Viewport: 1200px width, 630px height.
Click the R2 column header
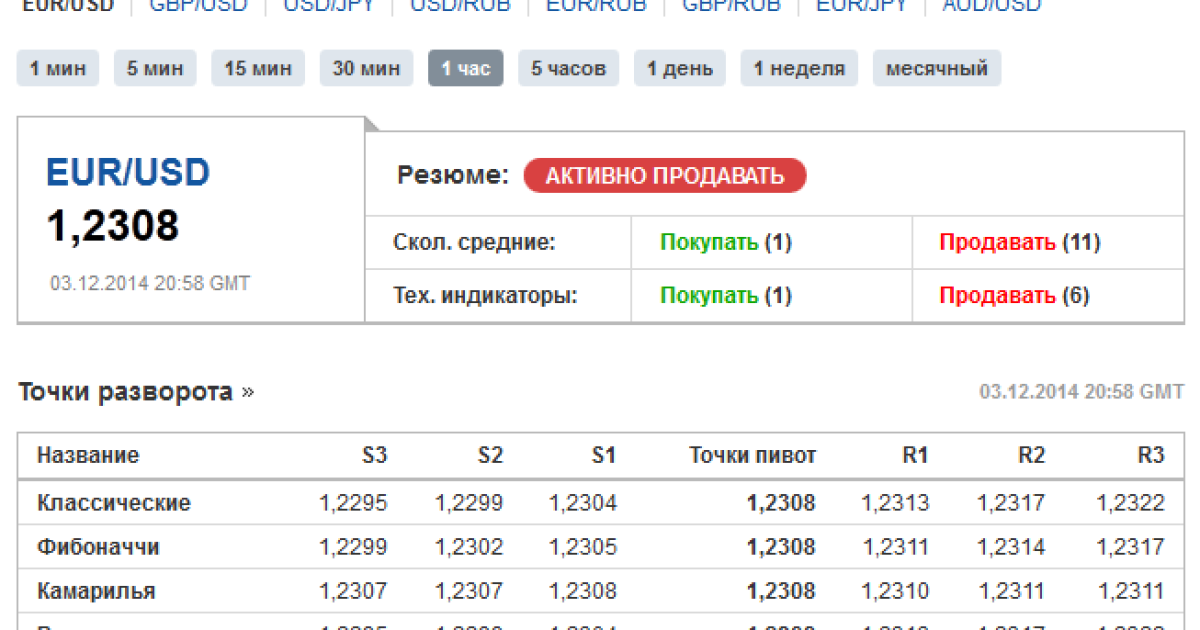coord(1032,456)
